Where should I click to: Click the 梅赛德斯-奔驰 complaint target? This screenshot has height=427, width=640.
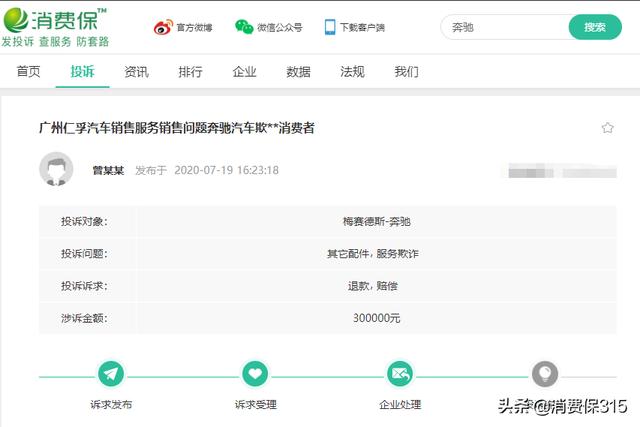point(376,222)
